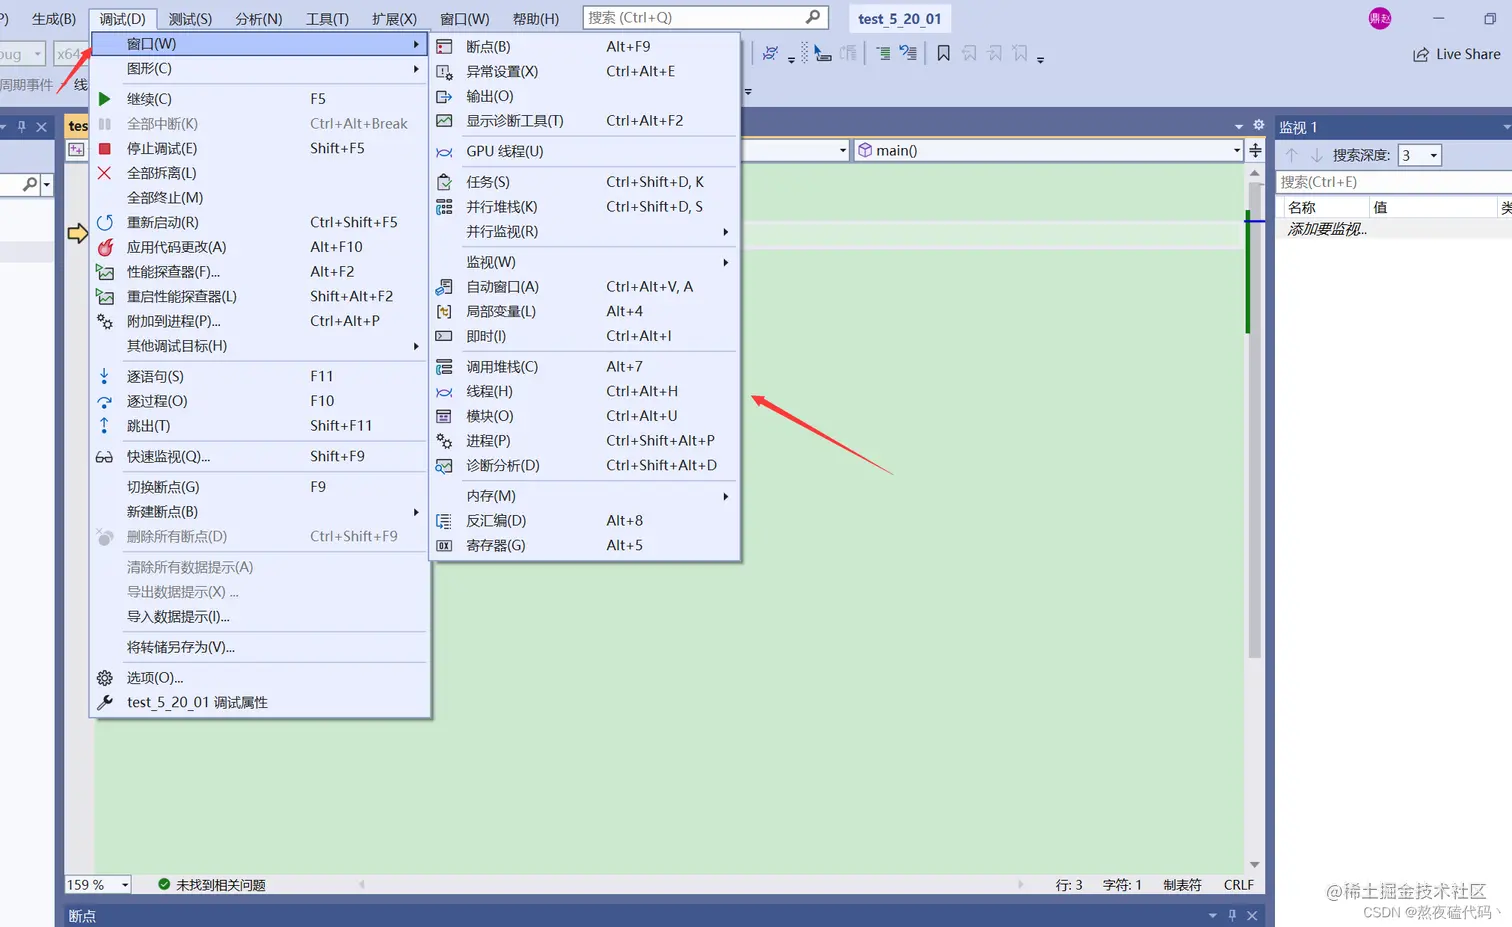The image size is (1512, 927).
Task: Open Performance Profiler (性能探查器) item
Action: click(260, 272)
